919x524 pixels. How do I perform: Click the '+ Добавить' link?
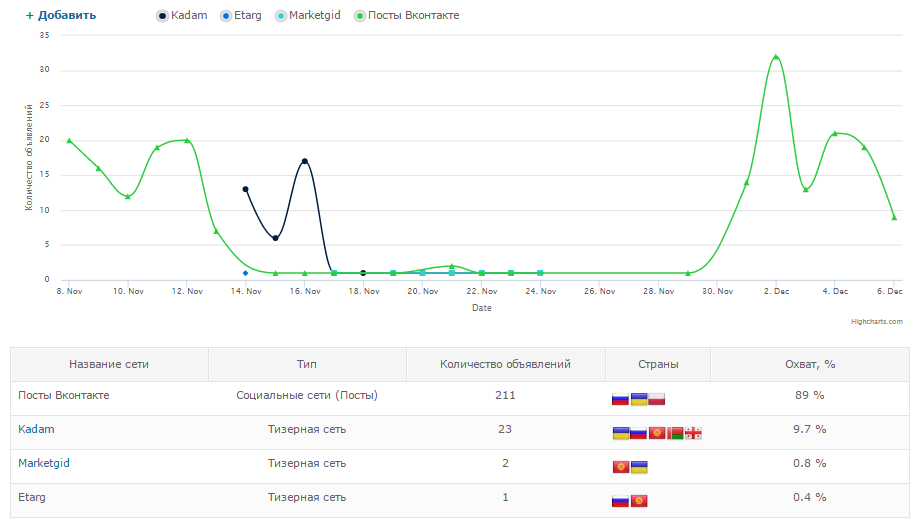click(x=61, y=15)
